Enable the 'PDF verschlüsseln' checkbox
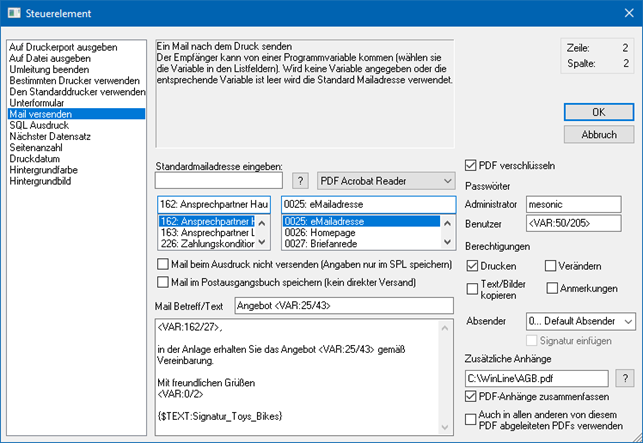Viewport: 643px width, 443px height. [x=473, y=165]
